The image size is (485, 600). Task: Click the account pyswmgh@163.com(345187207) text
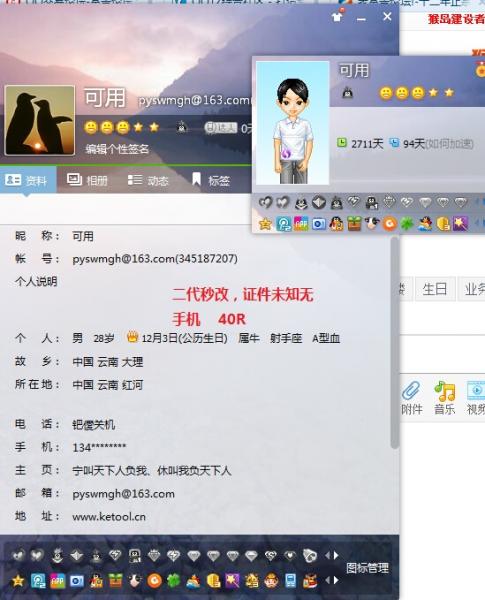pyautogui.click(x=155, y=259)
